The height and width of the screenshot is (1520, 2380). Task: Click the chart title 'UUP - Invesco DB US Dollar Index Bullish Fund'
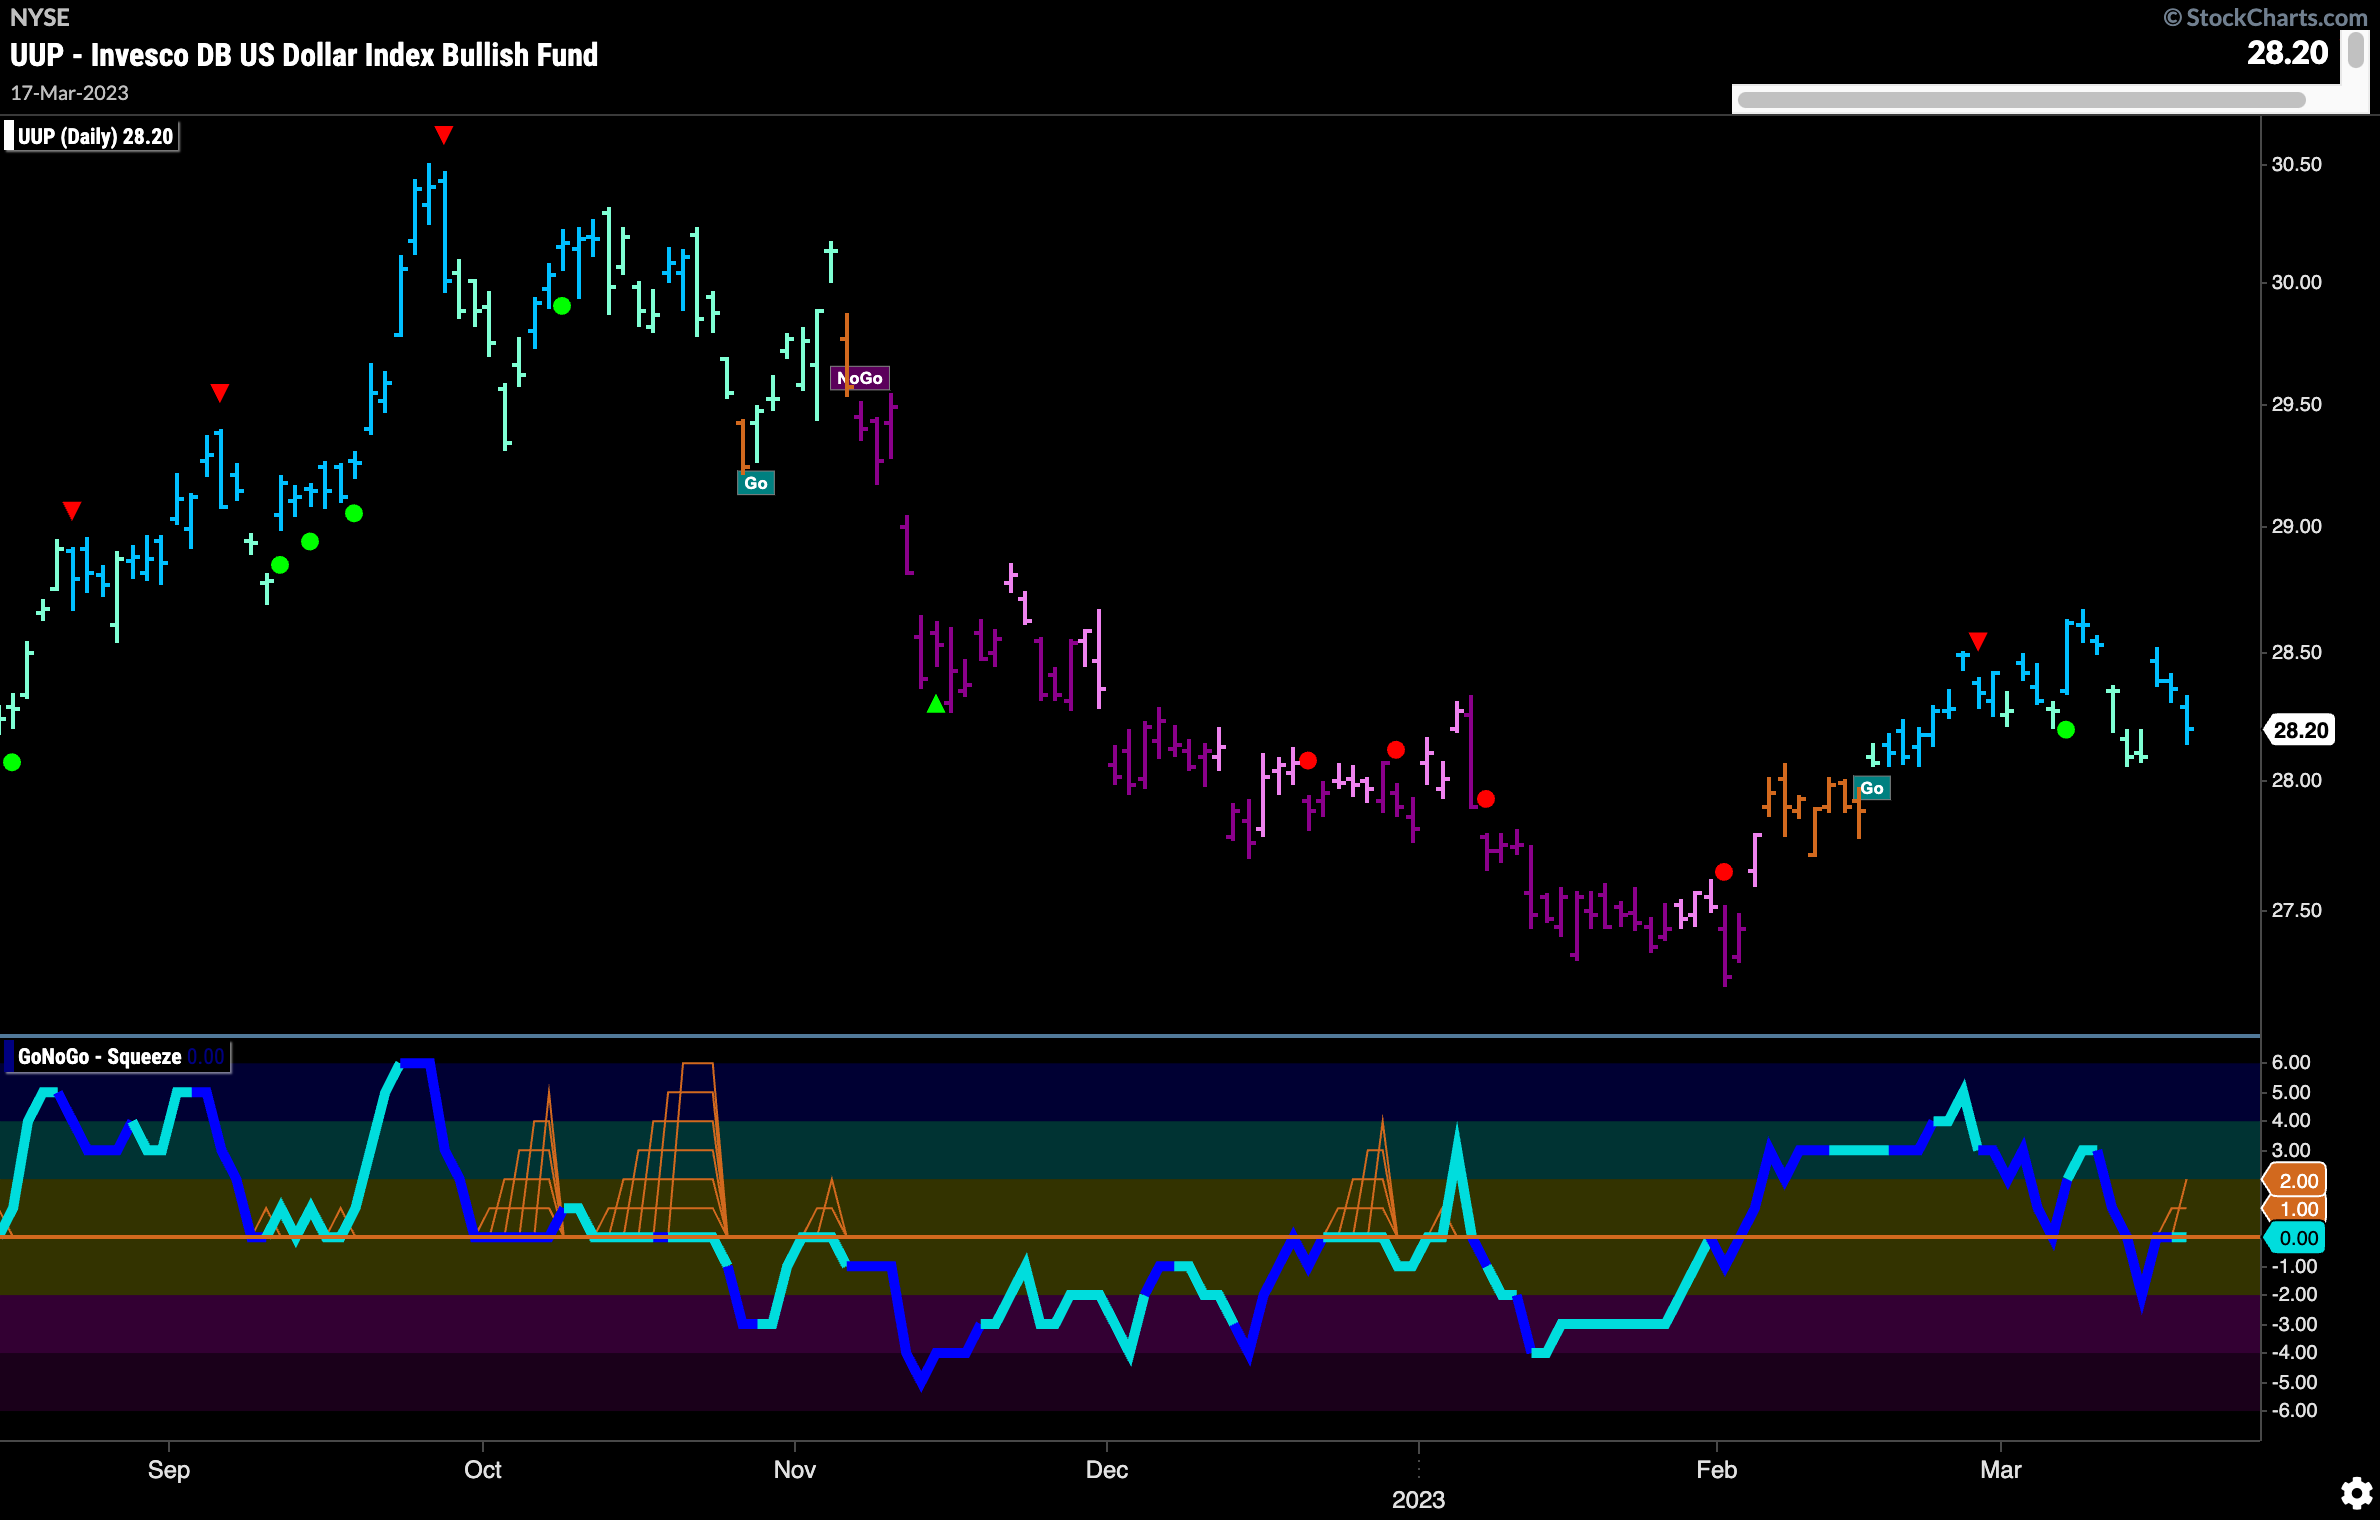pyautogui.click(x=304, y=55)
